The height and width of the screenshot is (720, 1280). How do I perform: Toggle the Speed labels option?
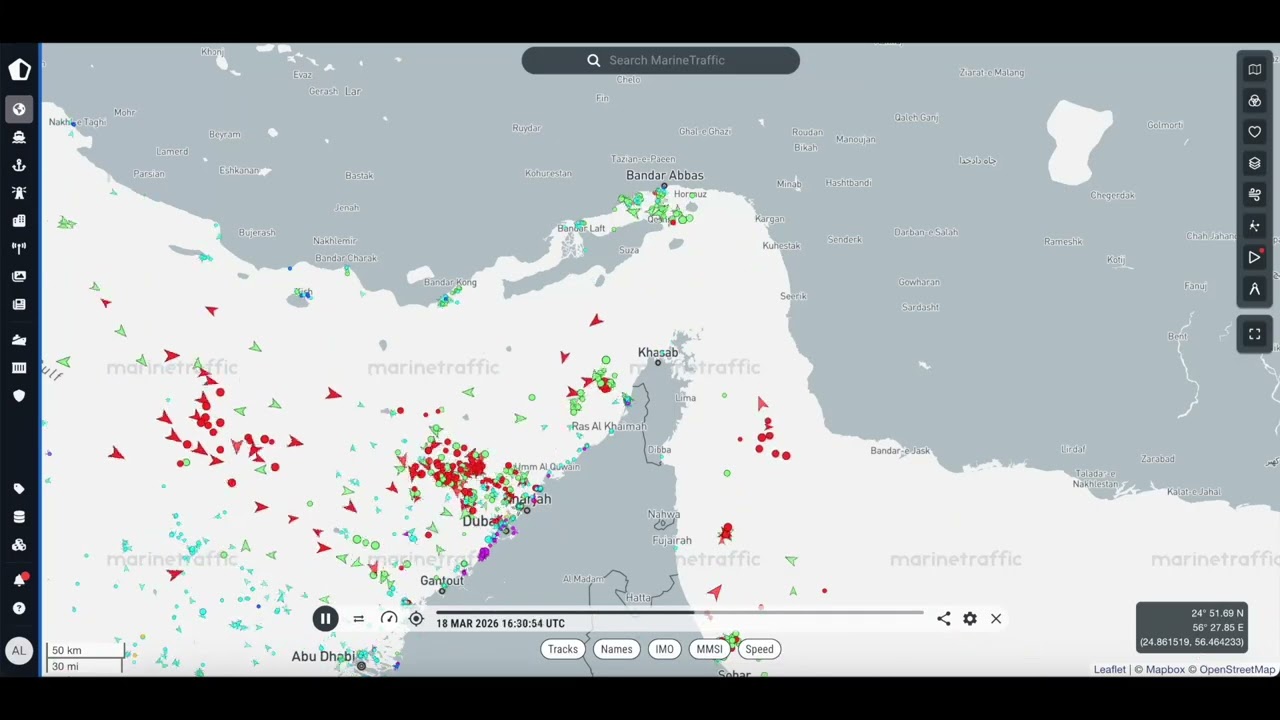coord(759,649)
